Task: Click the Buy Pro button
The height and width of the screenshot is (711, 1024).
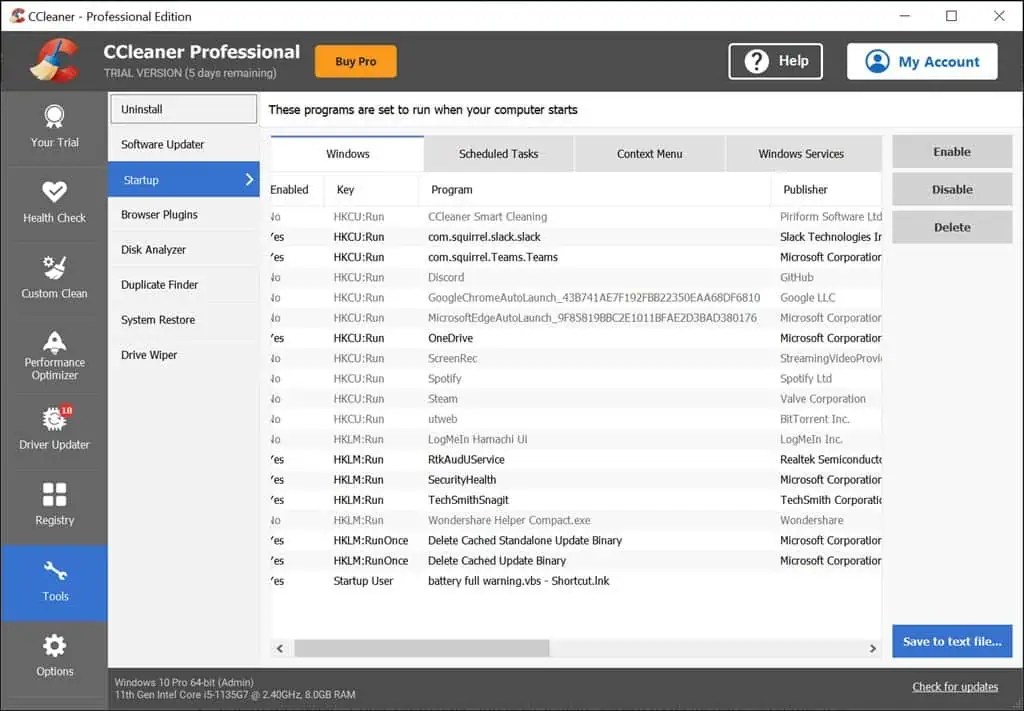Action: point(355,61)
